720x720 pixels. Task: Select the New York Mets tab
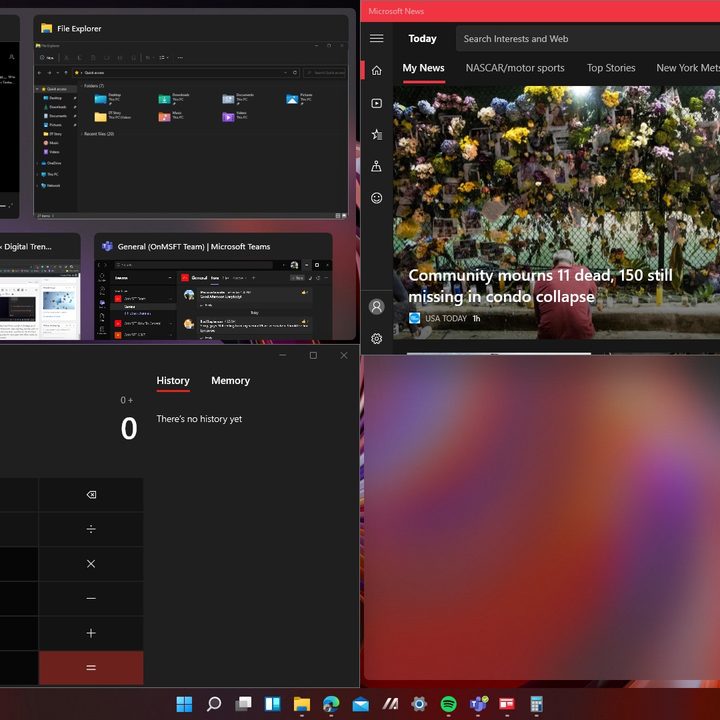(688, 68)
